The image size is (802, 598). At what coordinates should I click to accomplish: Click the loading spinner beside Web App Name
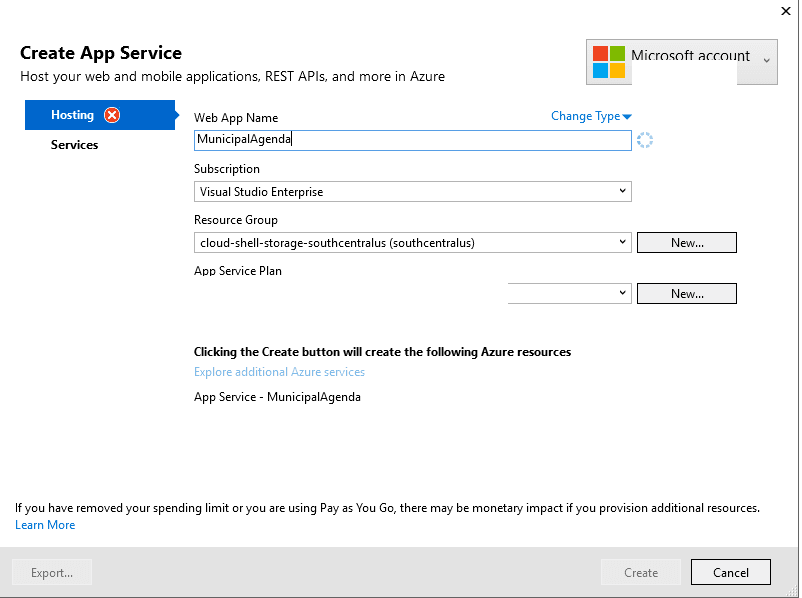[x=645, y=141]
